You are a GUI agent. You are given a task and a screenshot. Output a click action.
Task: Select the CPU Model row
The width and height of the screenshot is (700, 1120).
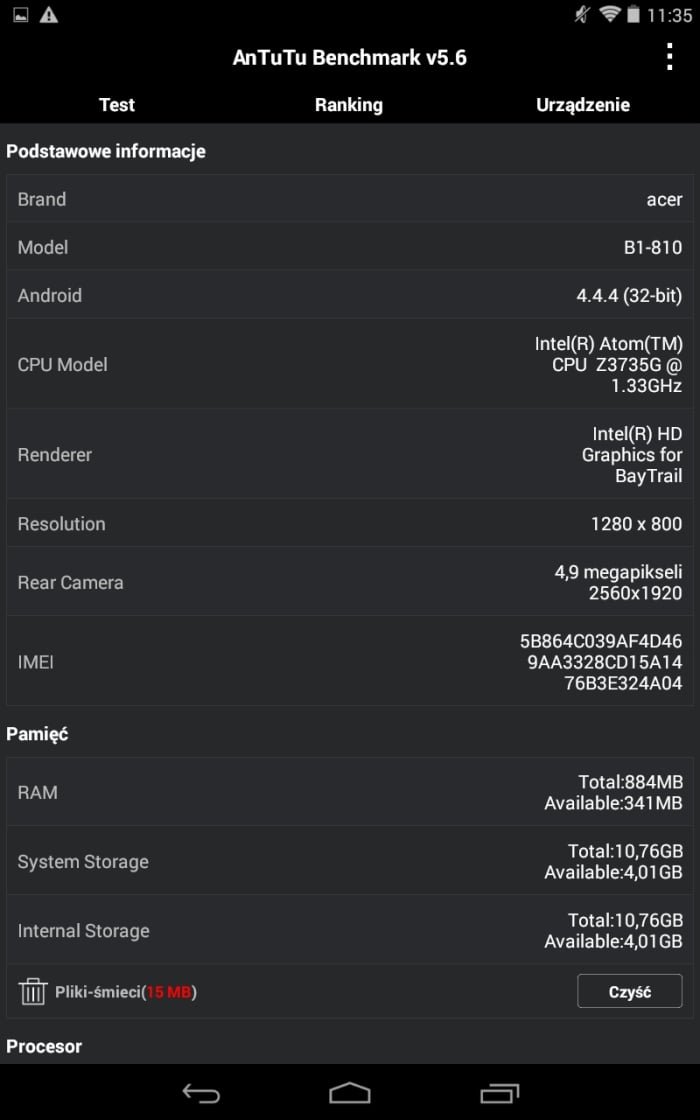pyautogui.click(x=350, y=364)
